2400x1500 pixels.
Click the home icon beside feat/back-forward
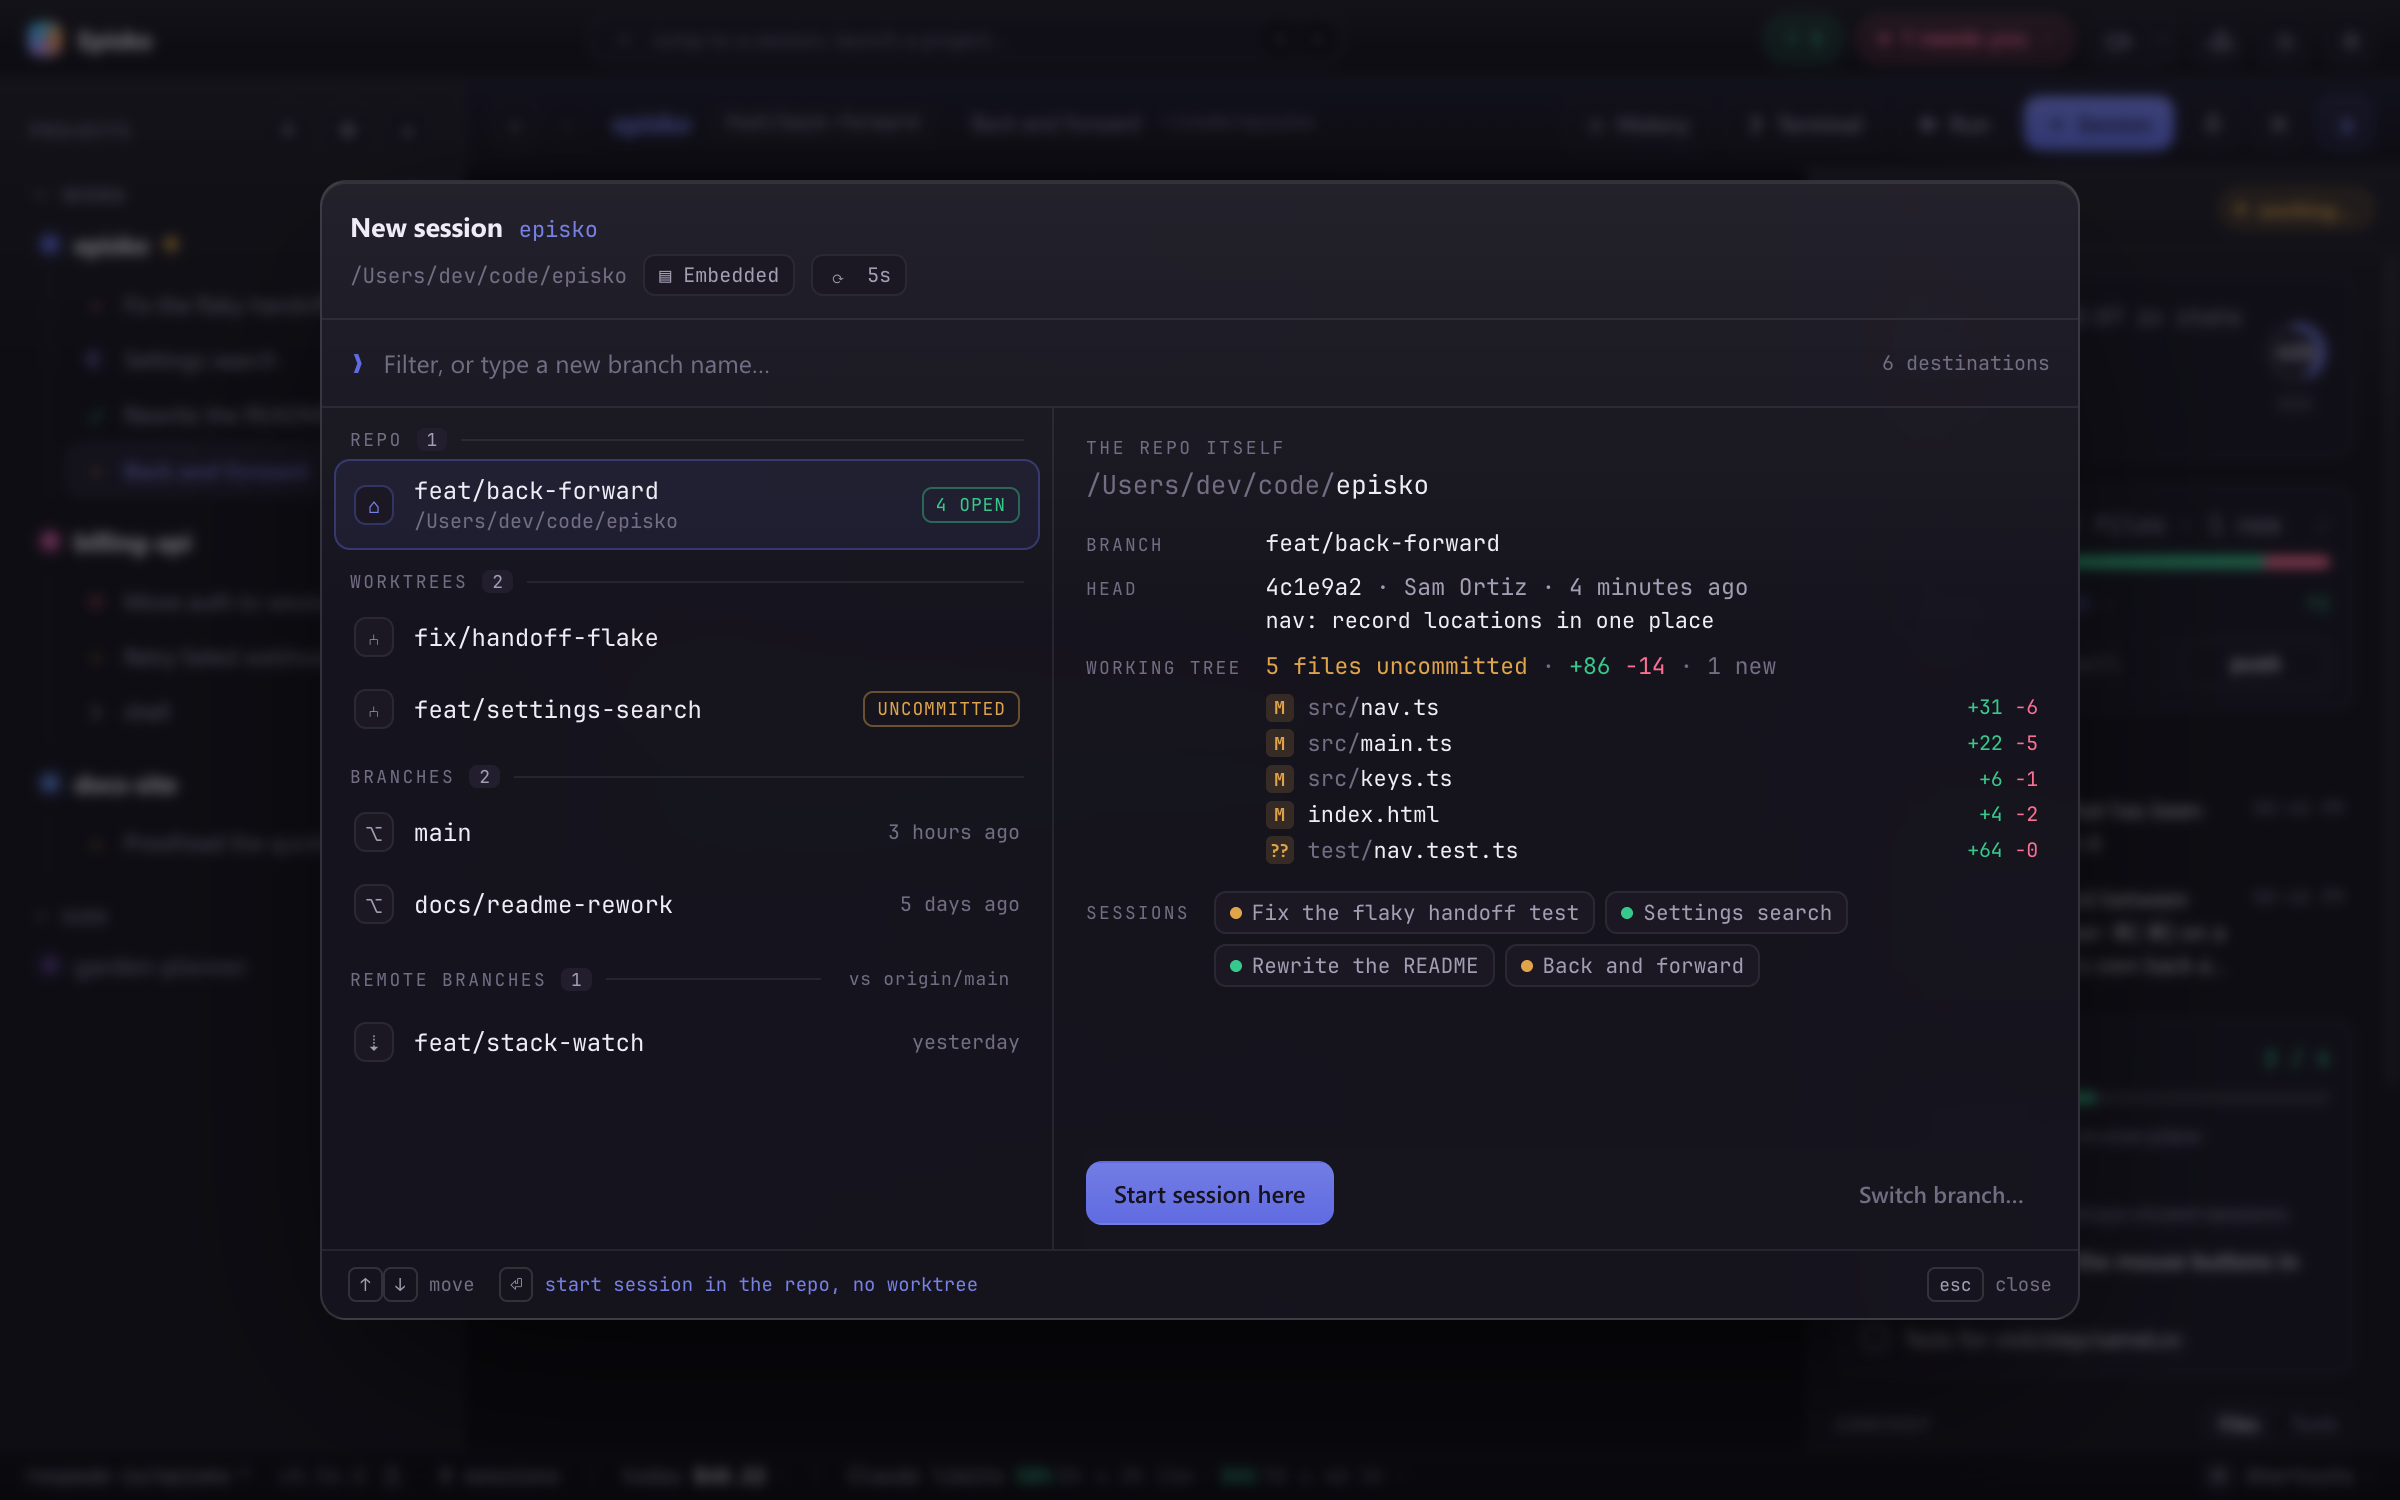point(374,506)
